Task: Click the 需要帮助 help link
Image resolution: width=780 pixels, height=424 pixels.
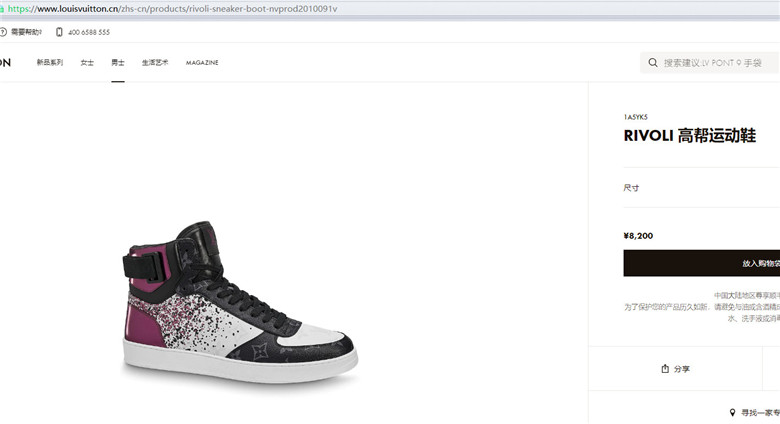Action: tap(26, 32)
